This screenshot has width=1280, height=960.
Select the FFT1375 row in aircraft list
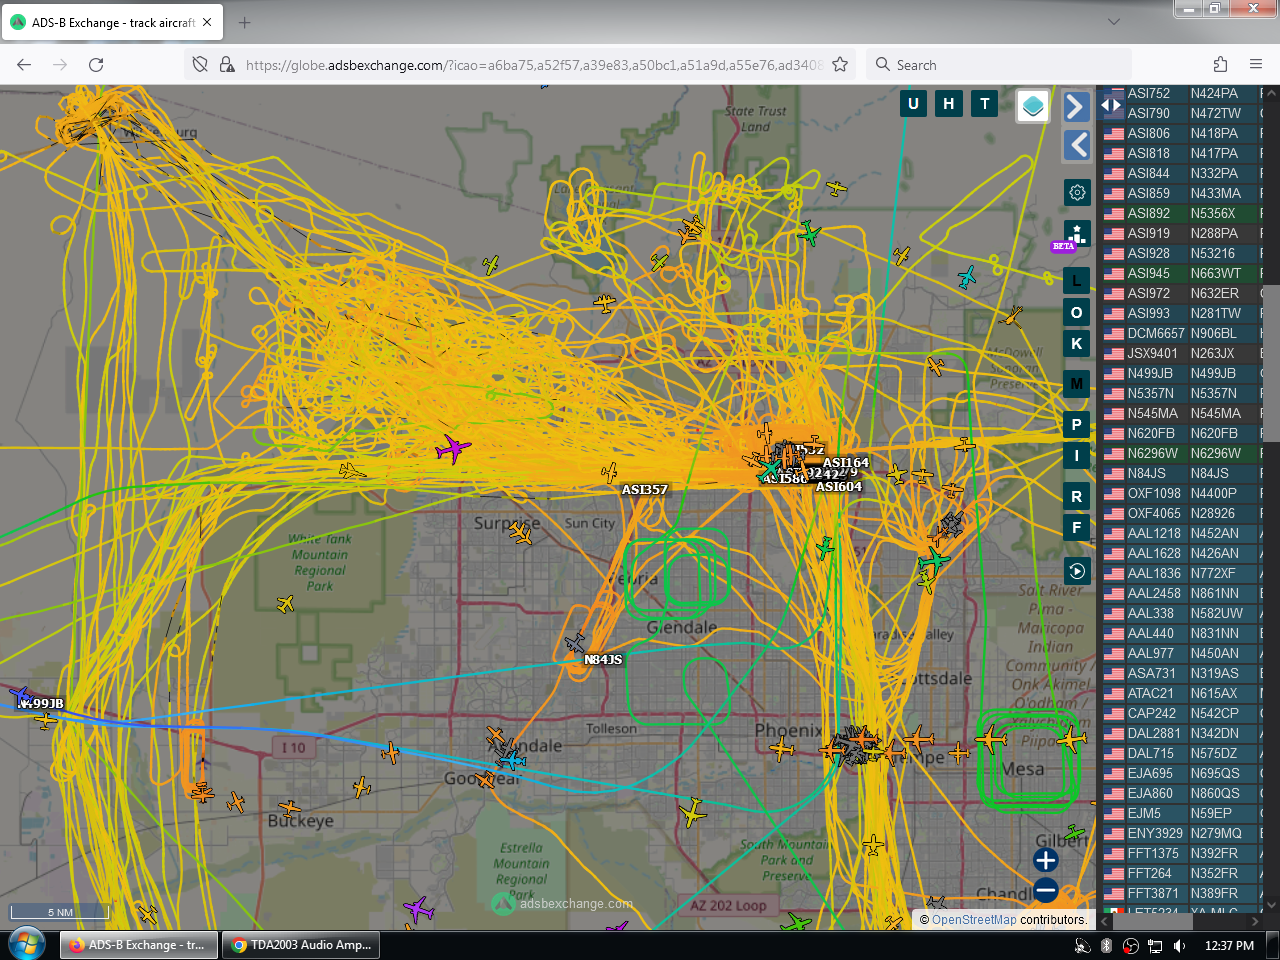pos(1182,853)
